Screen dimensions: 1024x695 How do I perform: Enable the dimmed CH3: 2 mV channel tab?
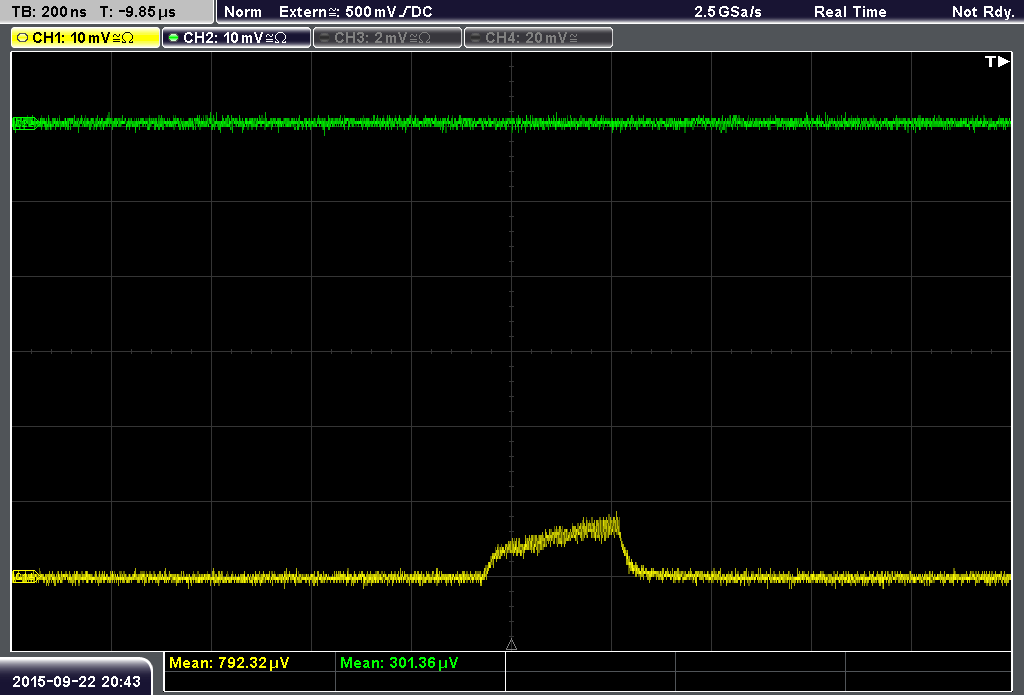(x=387, y=38)
